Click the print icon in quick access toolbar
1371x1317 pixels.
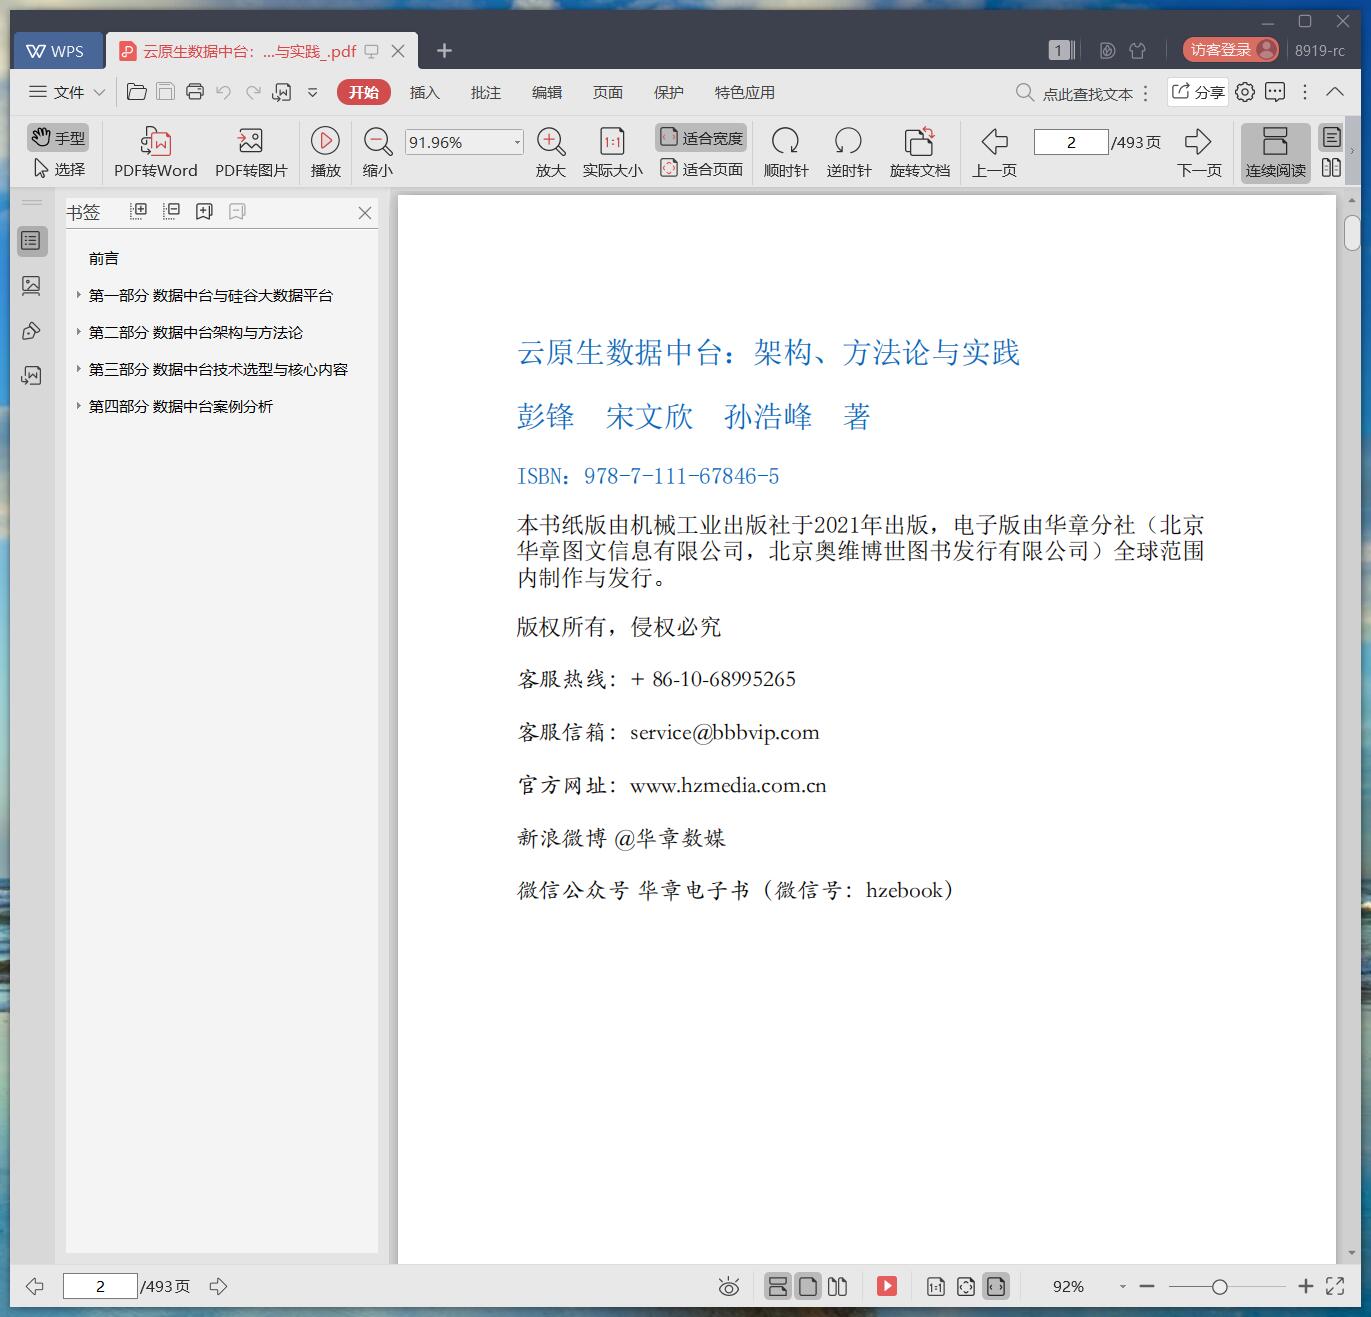pyautogui.click(x=195, y=92)
